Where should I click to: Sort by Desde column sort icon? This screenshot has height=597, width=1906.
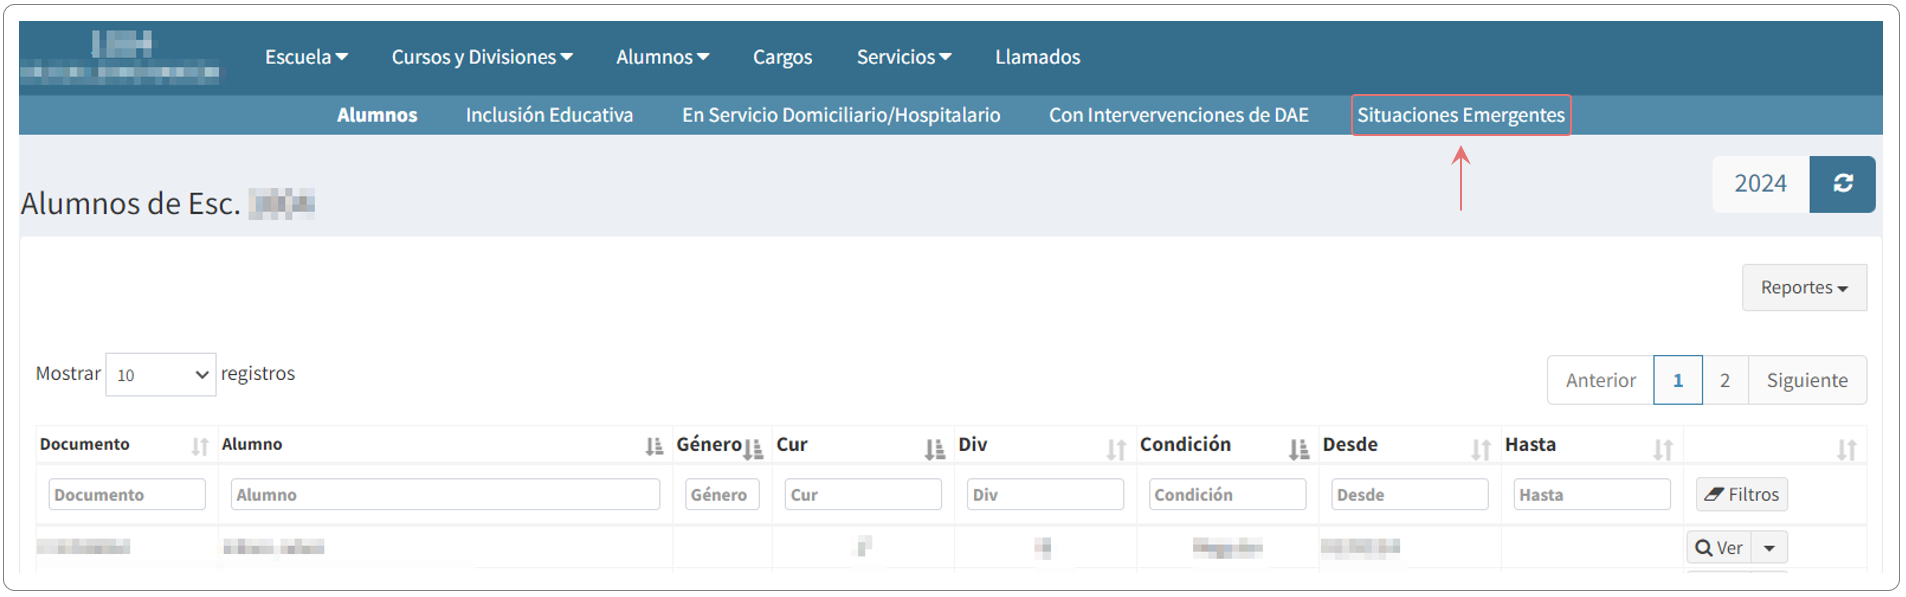tap(1480, 449)
